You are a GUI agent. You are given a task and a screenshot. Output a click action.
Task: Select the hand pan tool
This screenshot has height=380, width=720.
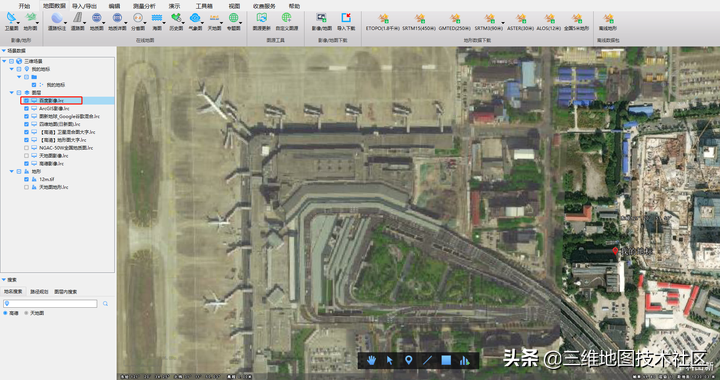tap(371, 360)
